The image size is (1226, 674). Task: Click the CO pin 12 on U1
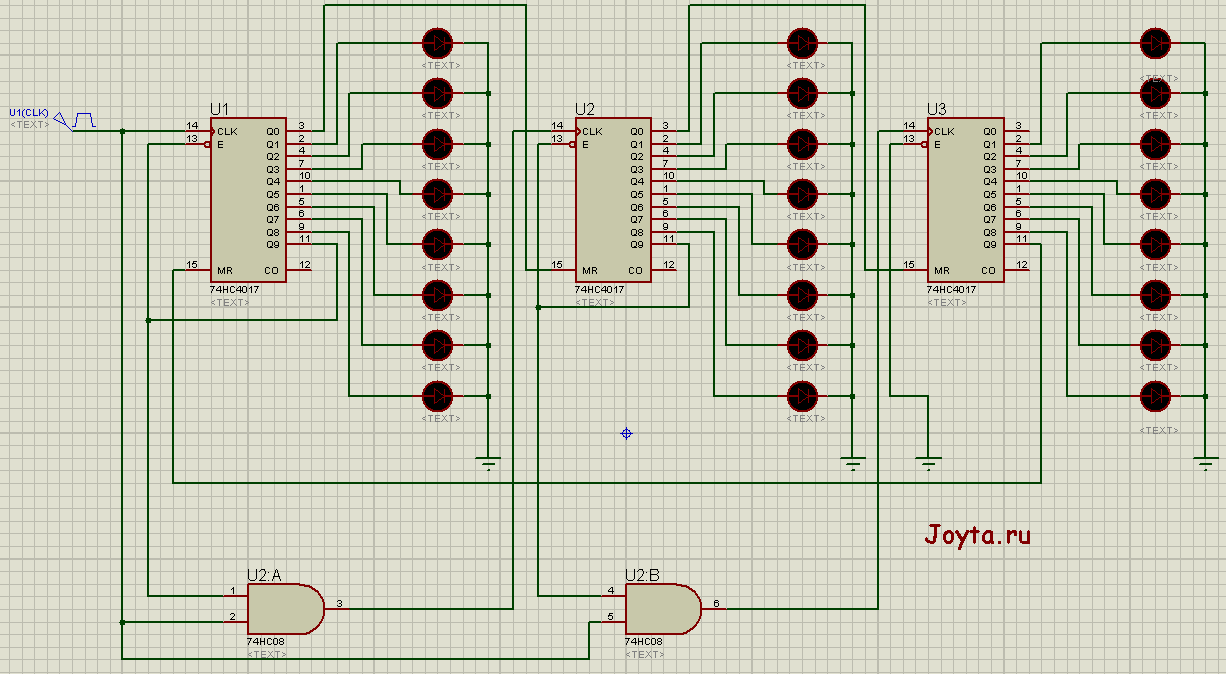pyautogui.click(x=300, y=270)
